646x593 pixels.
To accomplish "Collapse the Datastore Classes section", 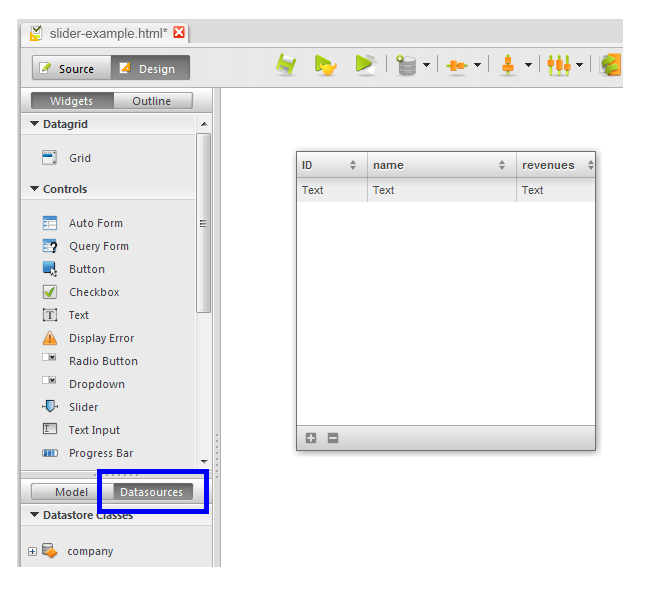I will pyautogui.click(x=35, y=515).
